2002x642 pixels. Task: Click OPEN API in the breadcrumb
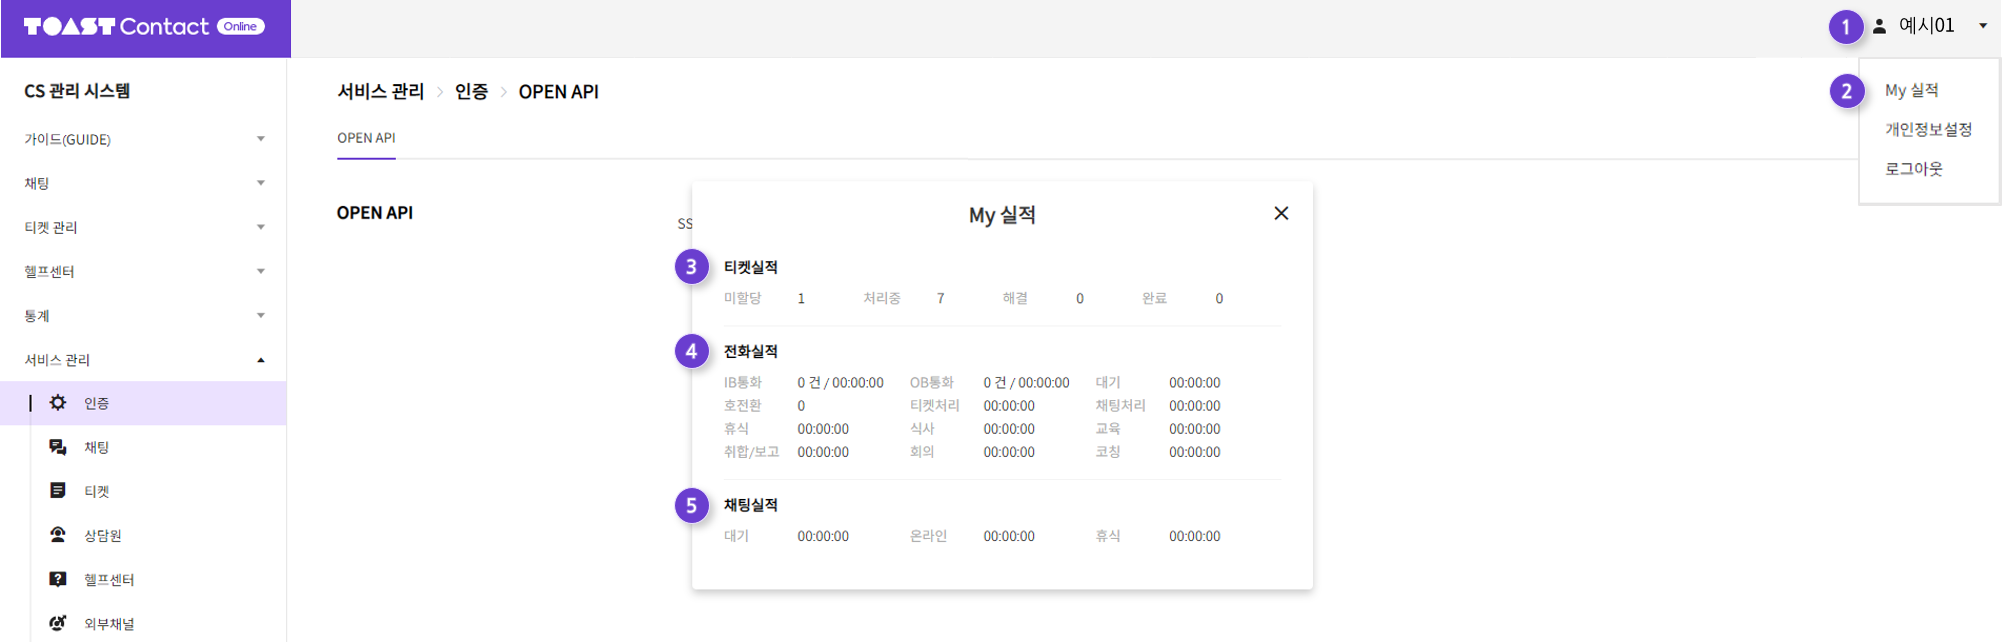(x=558, y=92)
